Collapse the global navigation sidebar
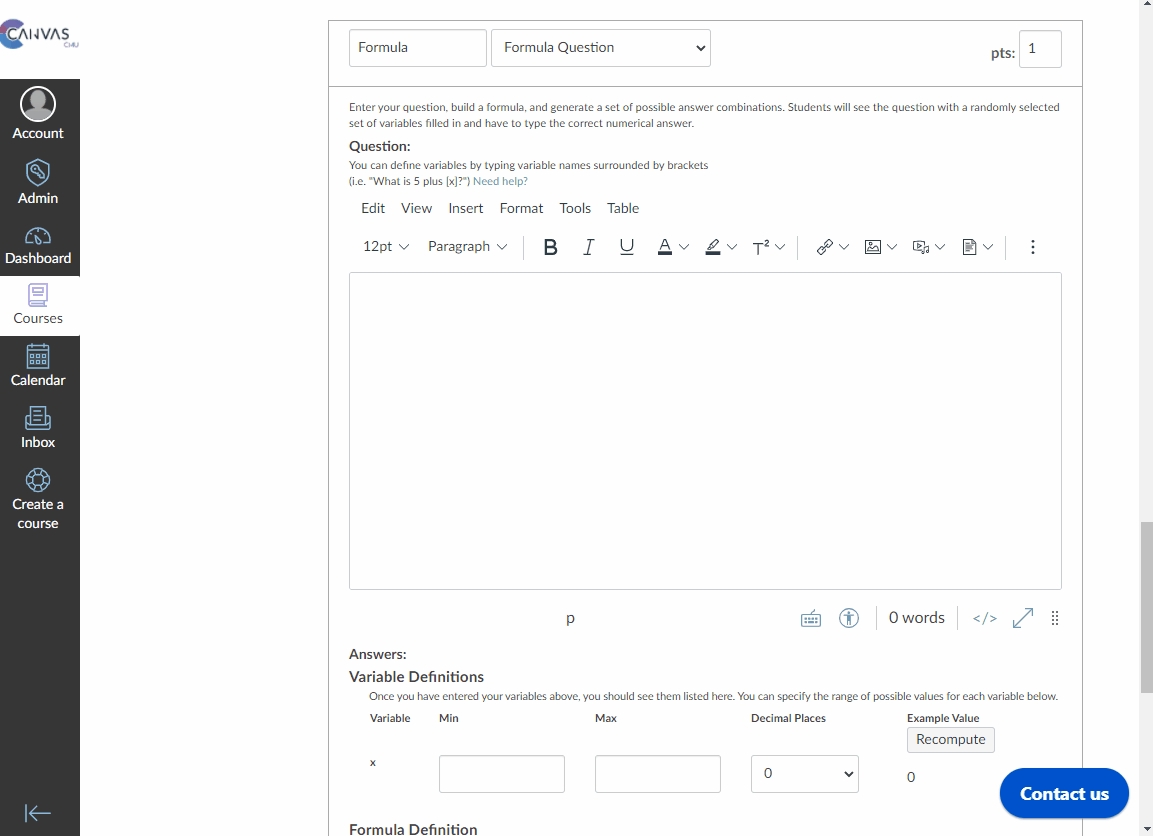1153x836 pixels. point(38,813)
